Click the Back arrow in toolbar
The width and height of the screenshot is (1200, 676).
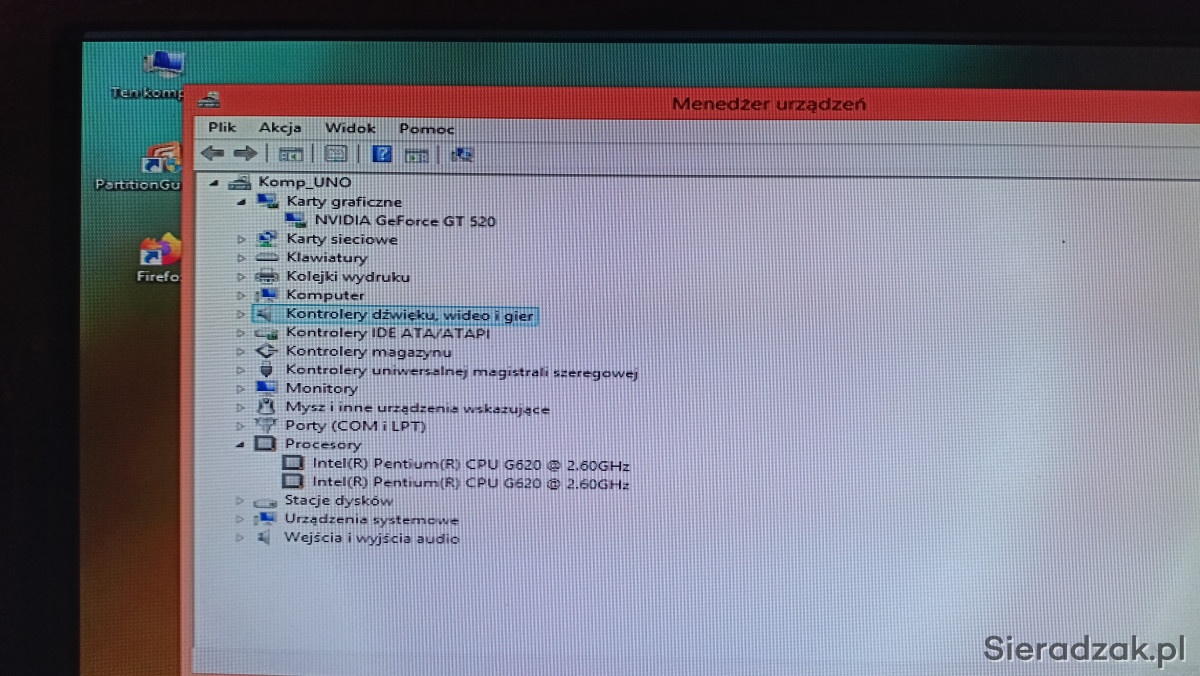click(212, 154)
